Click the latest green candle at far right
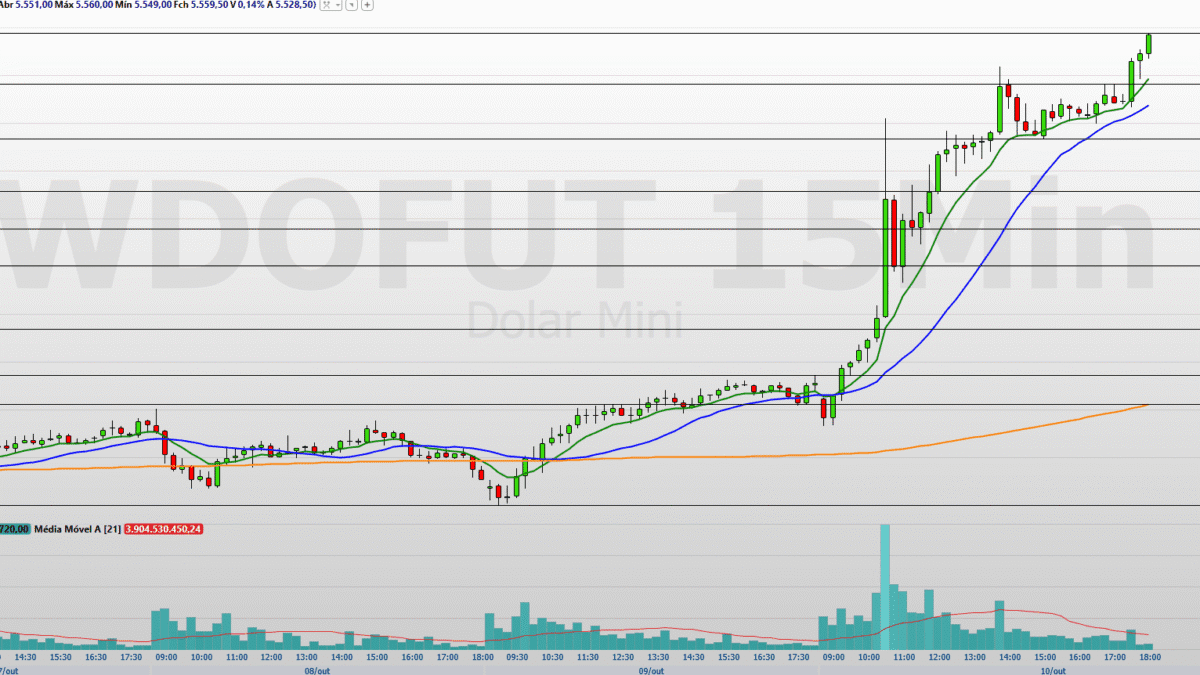1200x675 pixels. pyautogui.click(x=1149, y=44)
